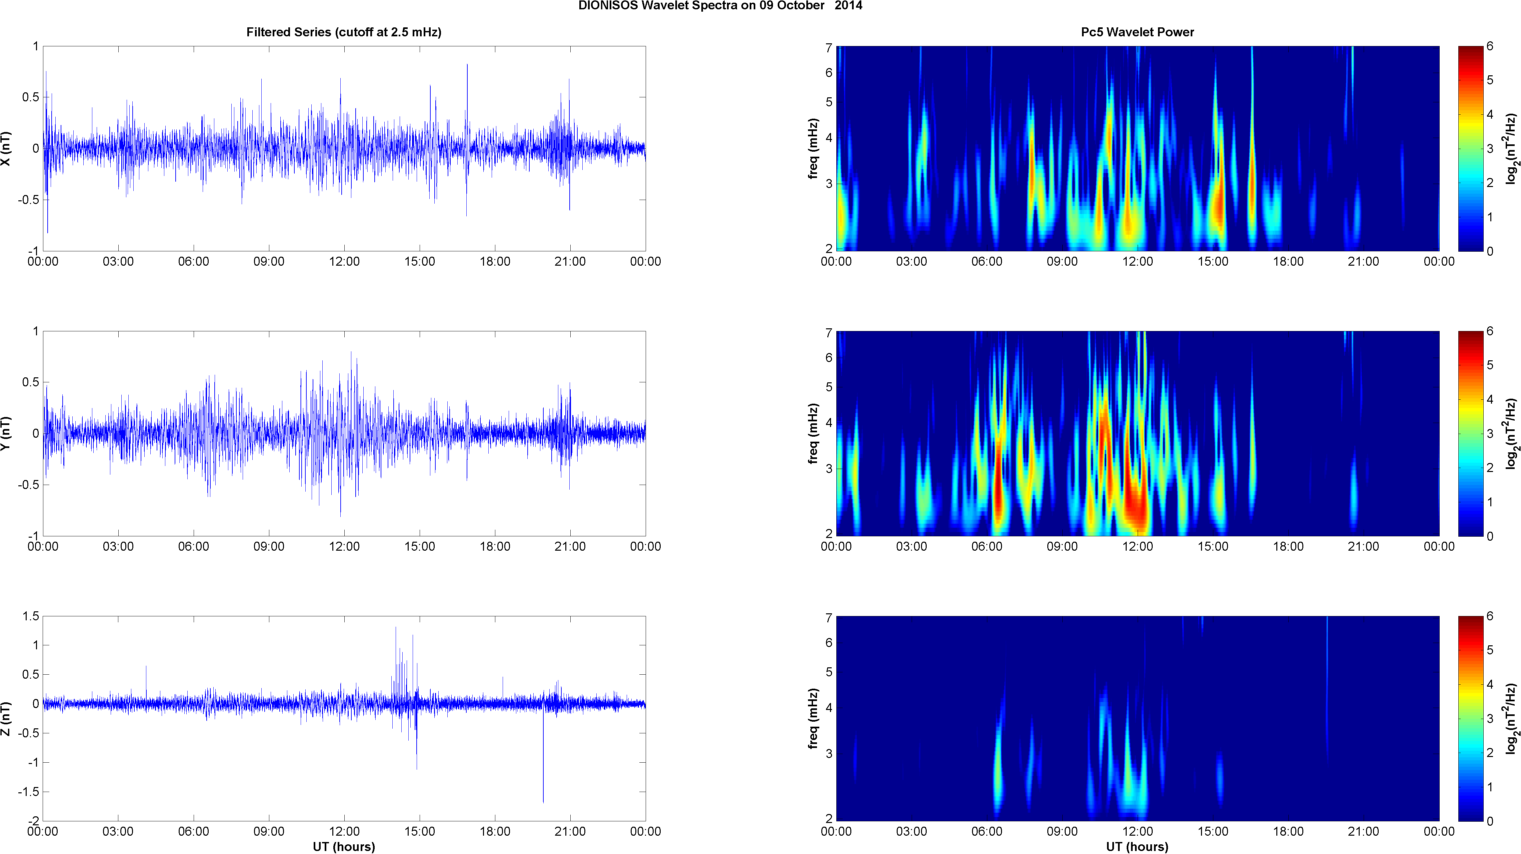Click the middle wavelet power spectrogram for Y

pos(1137,433)
